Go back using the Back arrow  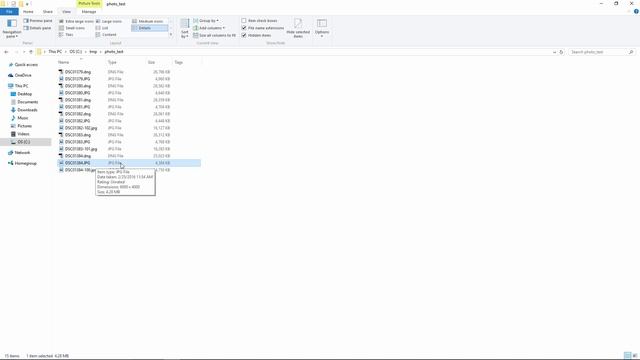[6, 52]
